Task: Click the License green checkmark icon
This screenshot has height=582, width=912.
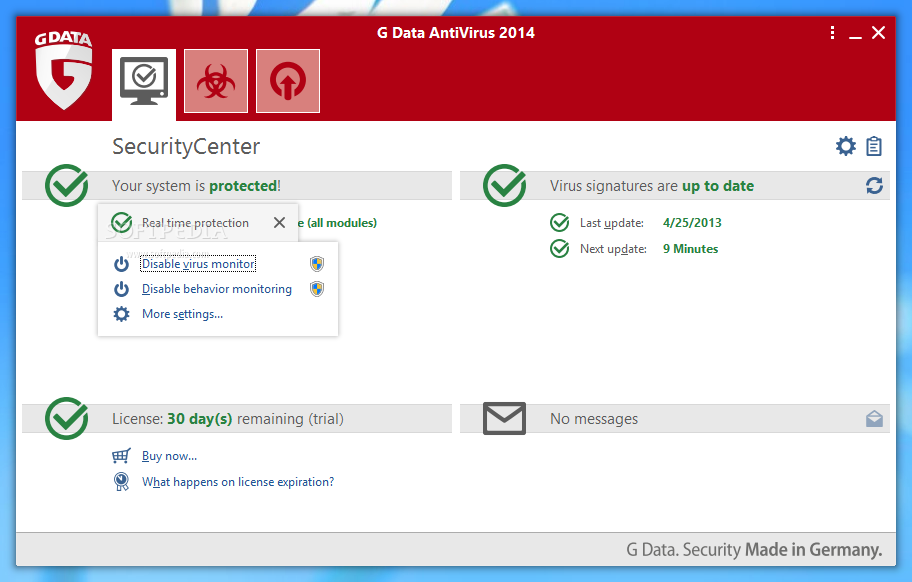Action: click(66, 418)
